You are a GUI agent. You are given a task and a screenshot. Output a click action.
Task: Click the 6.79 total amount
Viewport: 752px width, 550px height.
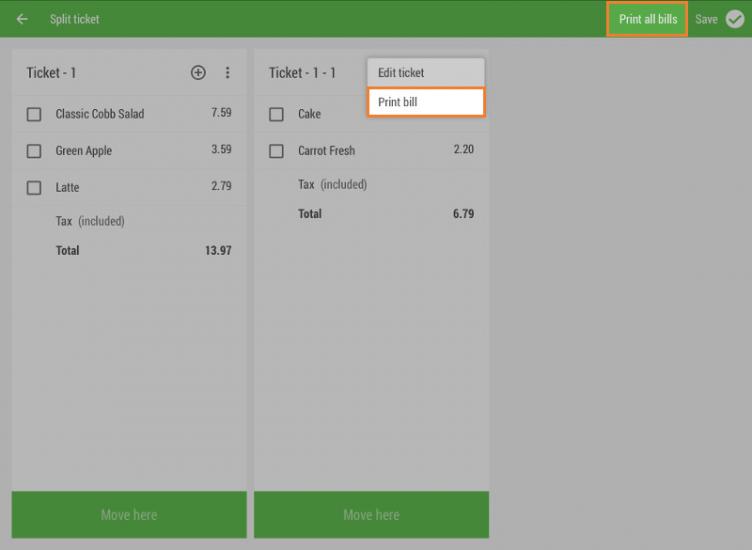[x=463, y=214]
